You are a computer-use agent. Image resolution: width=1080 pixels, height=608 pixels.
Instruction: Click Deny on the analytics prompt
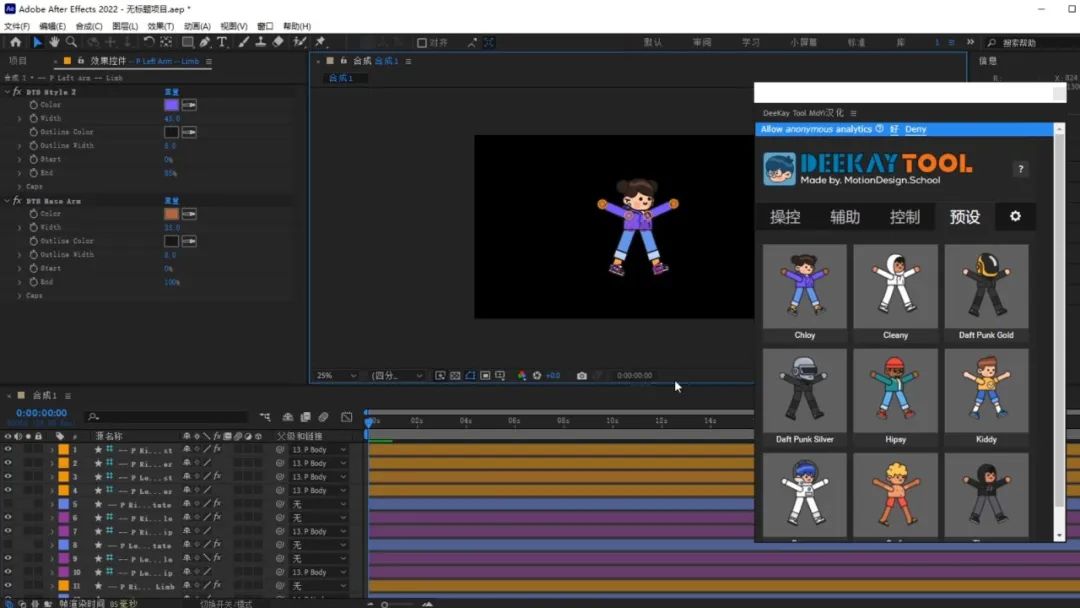tap(915, 129)
